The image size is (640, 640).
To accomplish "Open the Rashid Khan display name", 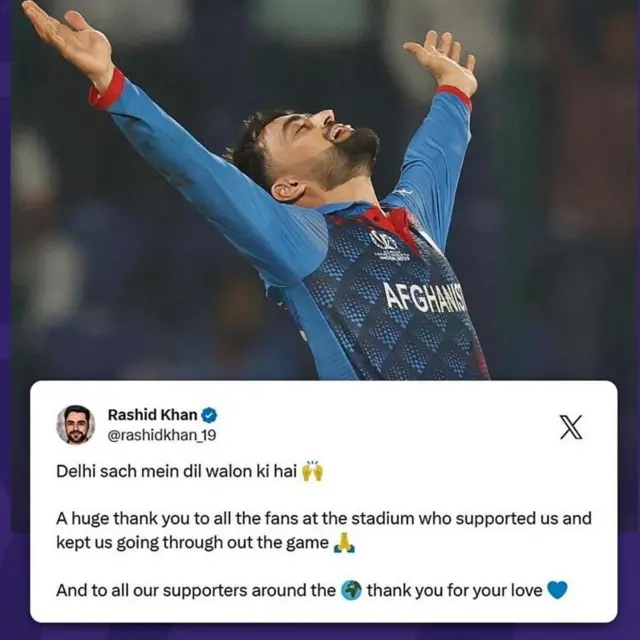I will point(153,415).
